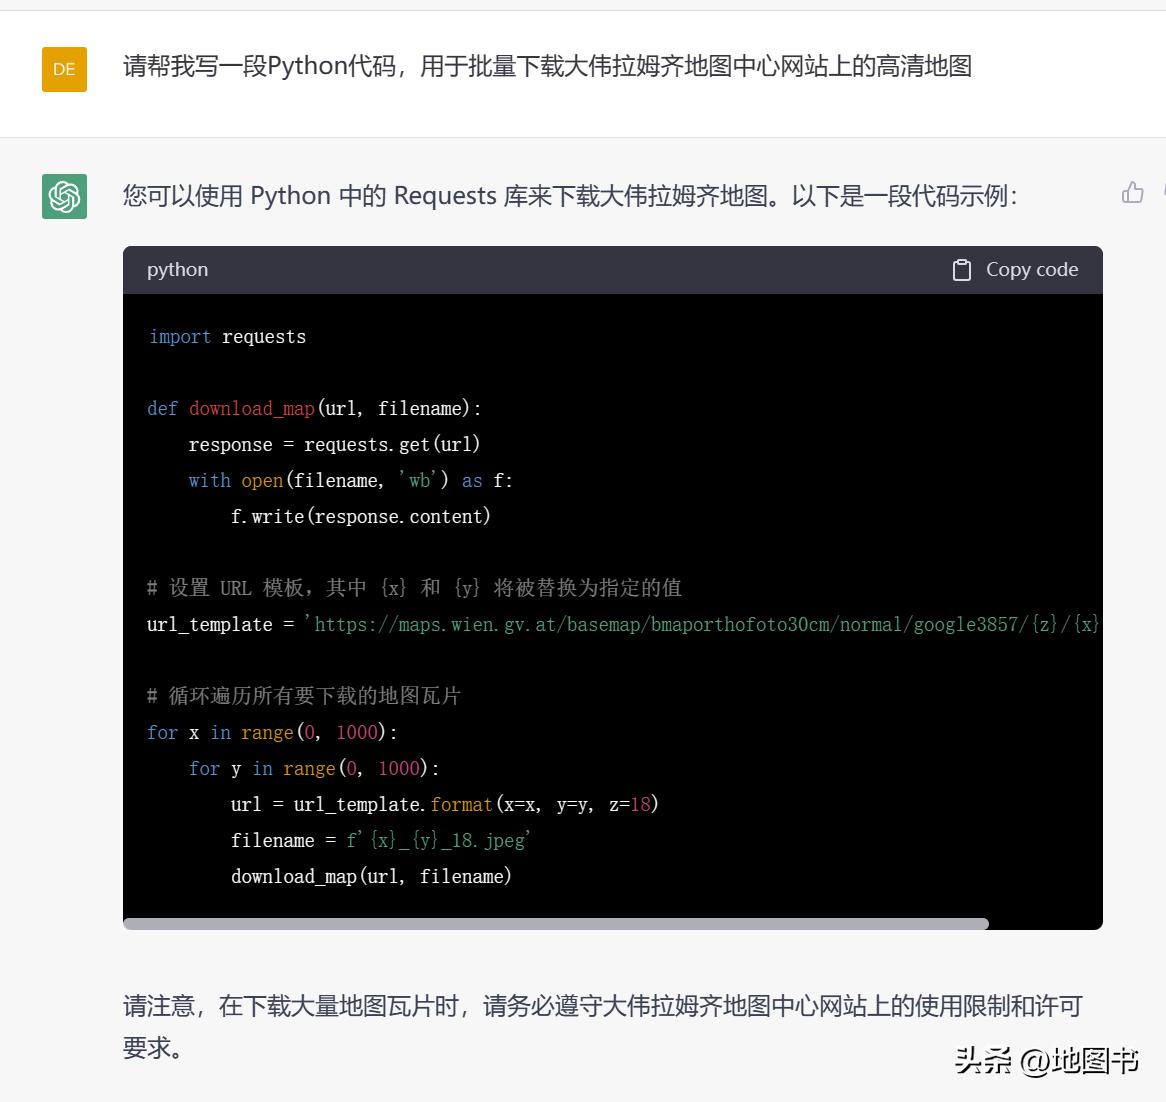Click the python language label on code block

pos(177,269)
